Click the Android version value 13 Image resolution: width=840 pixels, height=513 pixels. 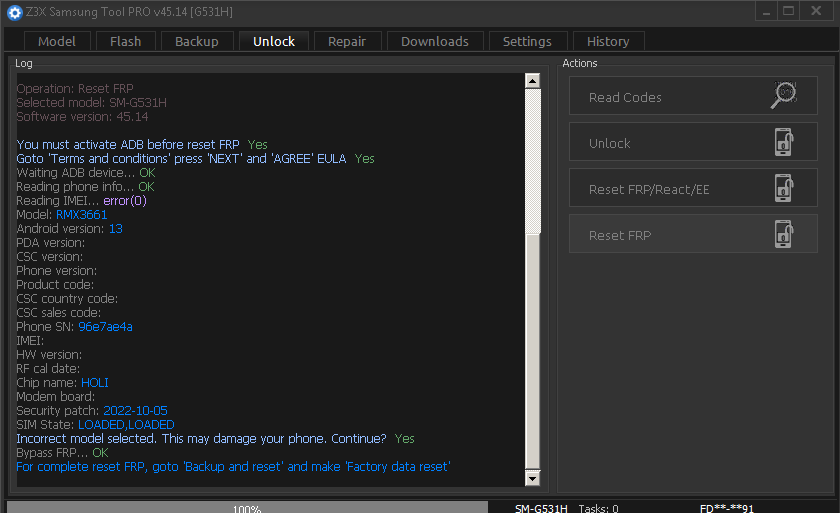tap(116, 229)
